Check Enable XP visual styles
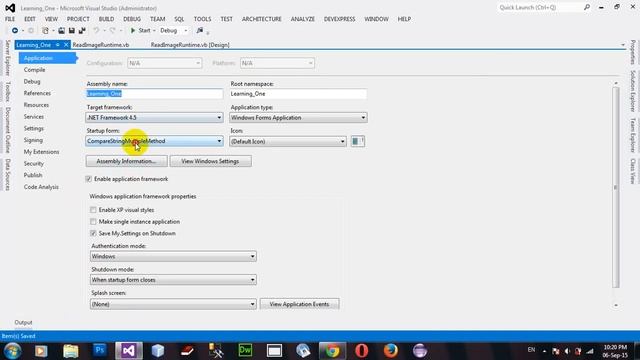This screenshot has height=360, width=640. (93, 210)
